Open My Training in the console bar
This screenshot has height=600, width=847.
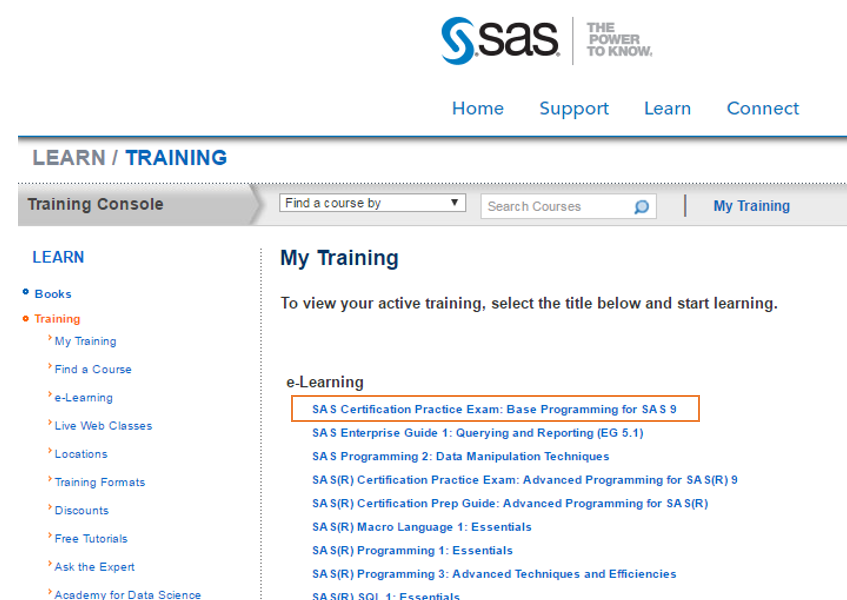pyautogui.click(x=751, y=206)
